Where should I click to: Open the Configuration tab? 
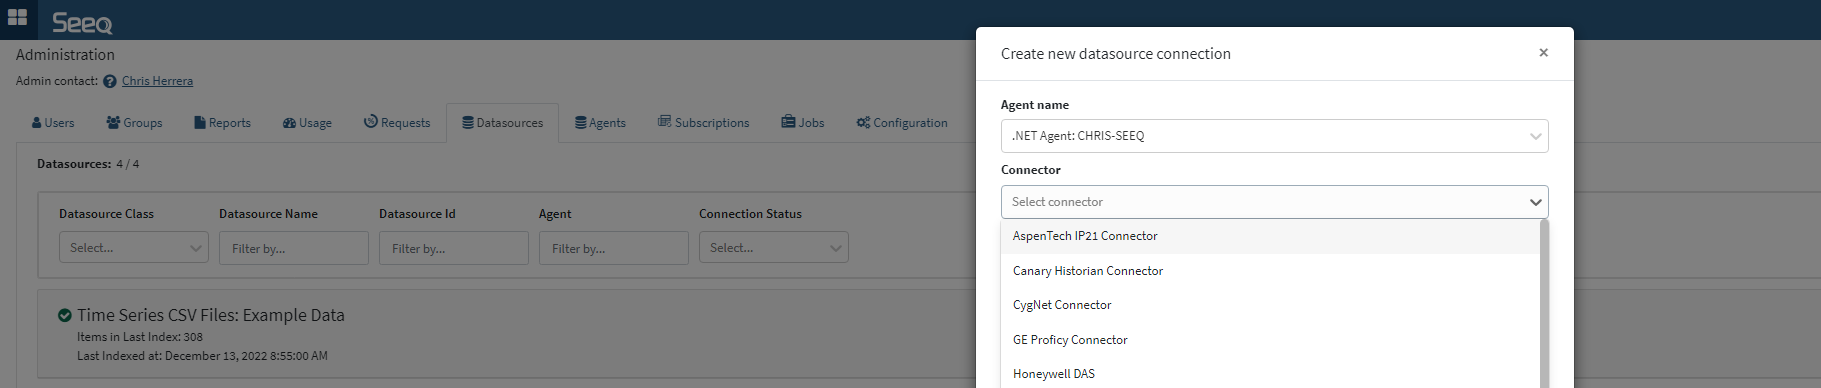pos(902,123)
